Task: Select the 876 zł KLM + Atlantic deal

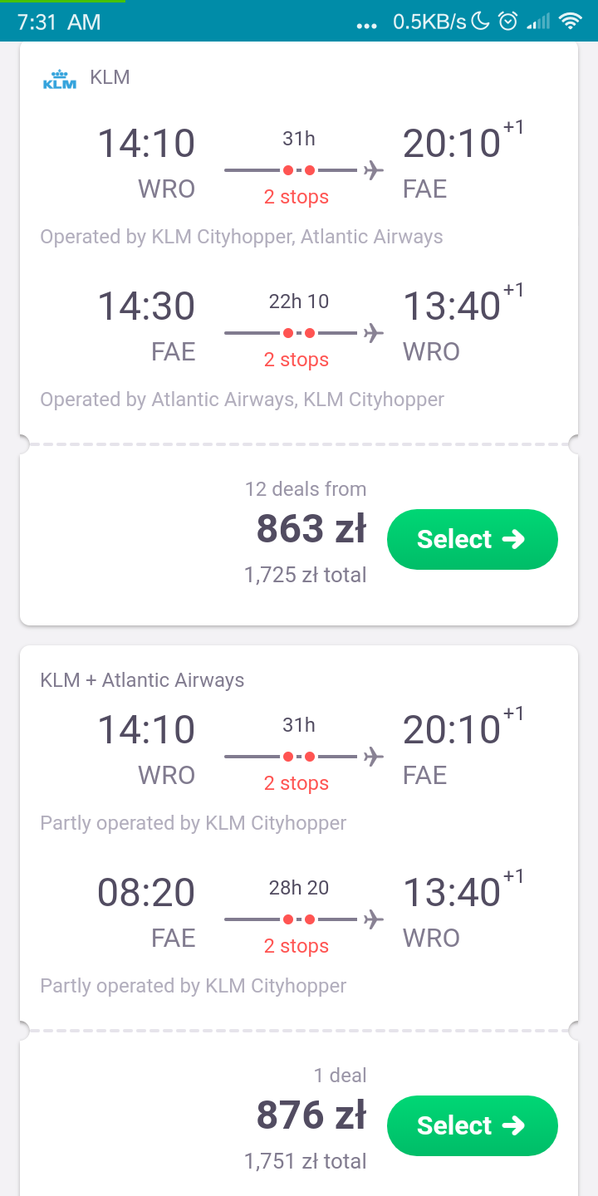Action: coord(472,1125)
